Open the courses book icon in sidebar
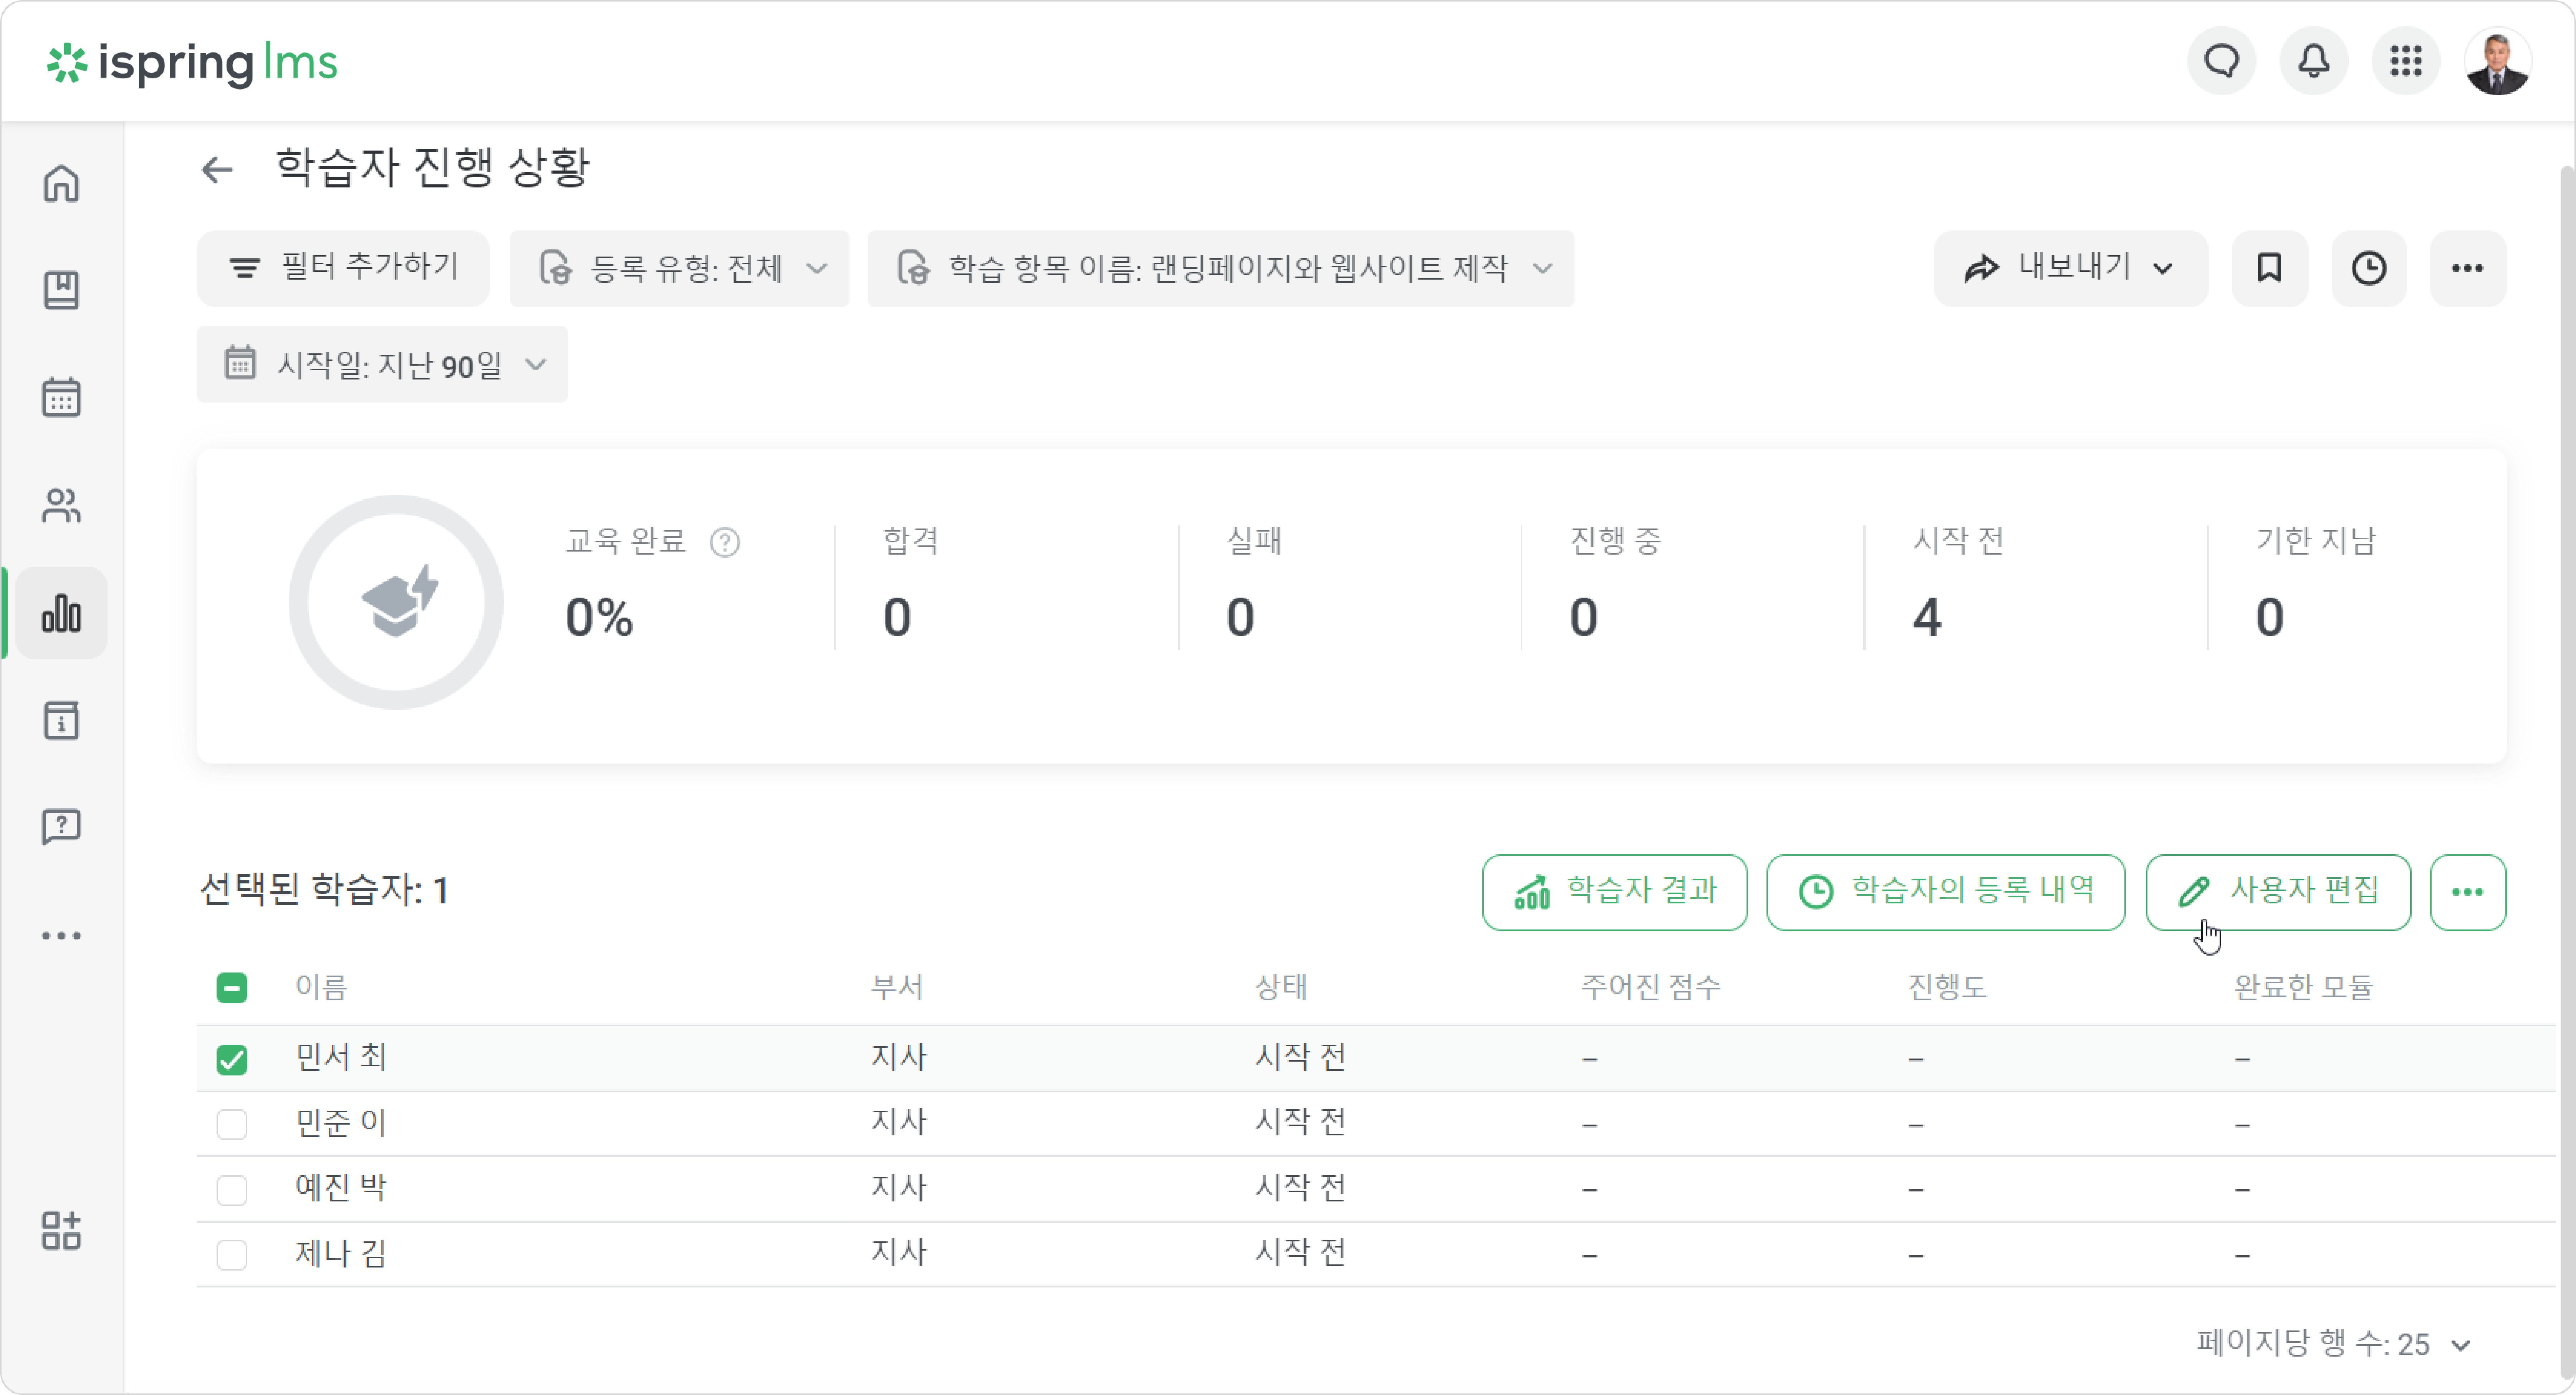 click(x=61, y=290)
